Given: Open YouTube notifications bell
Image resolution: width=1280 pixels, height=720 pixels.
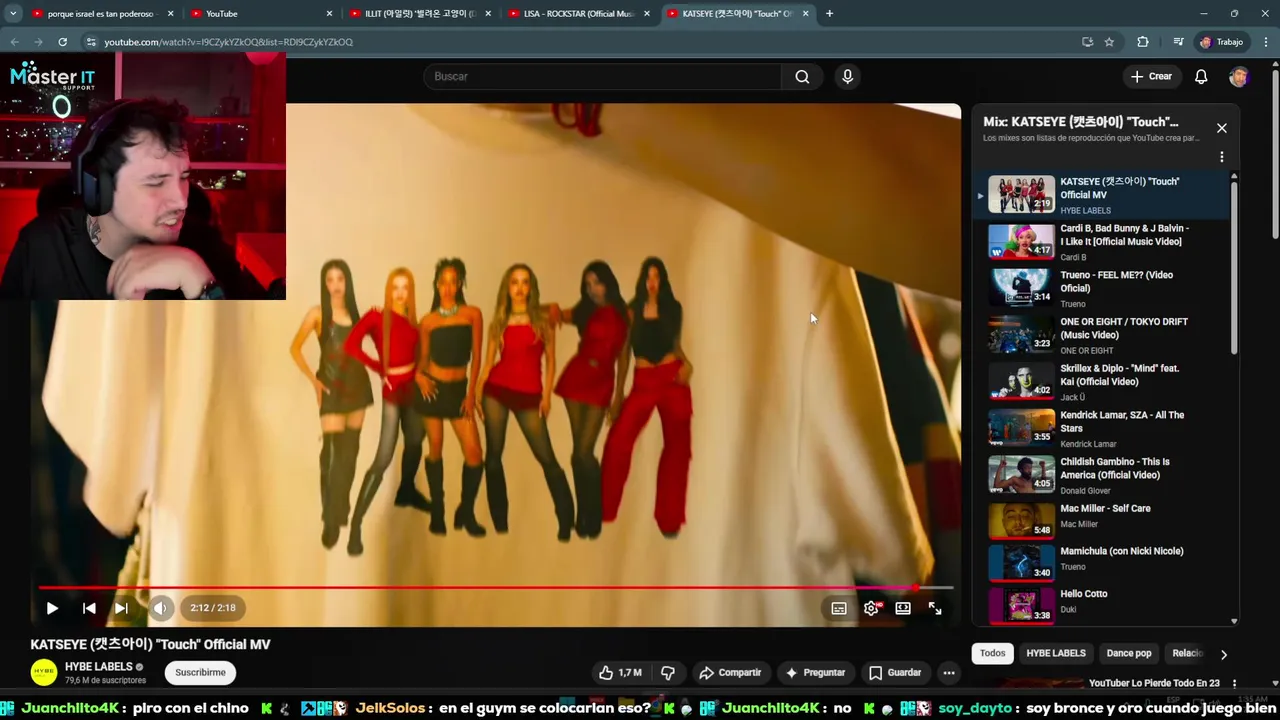Looking at the screenshot, I should pos(1201,77).
